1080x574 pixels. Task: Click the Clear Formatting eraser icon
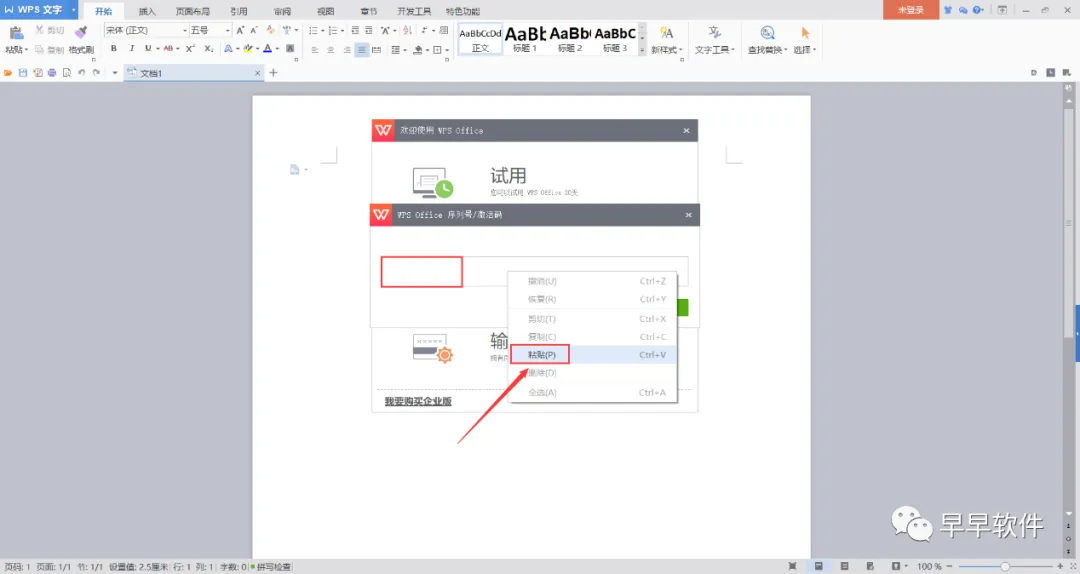270,30
